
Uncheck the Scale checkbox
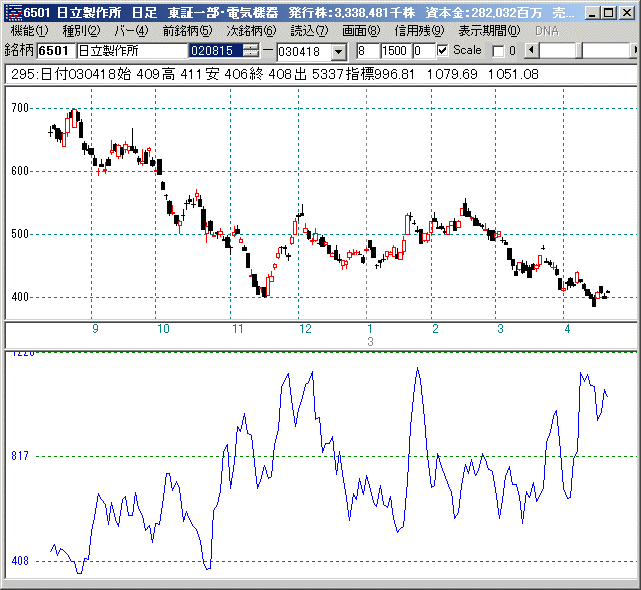click(x=443, y=50)
